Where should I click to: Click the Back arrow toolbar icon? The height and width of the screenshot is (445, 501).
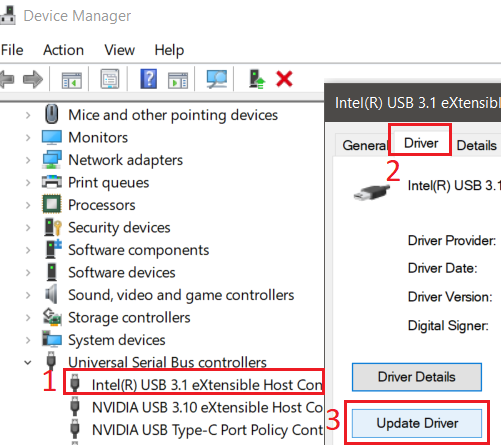coord(7,79)
